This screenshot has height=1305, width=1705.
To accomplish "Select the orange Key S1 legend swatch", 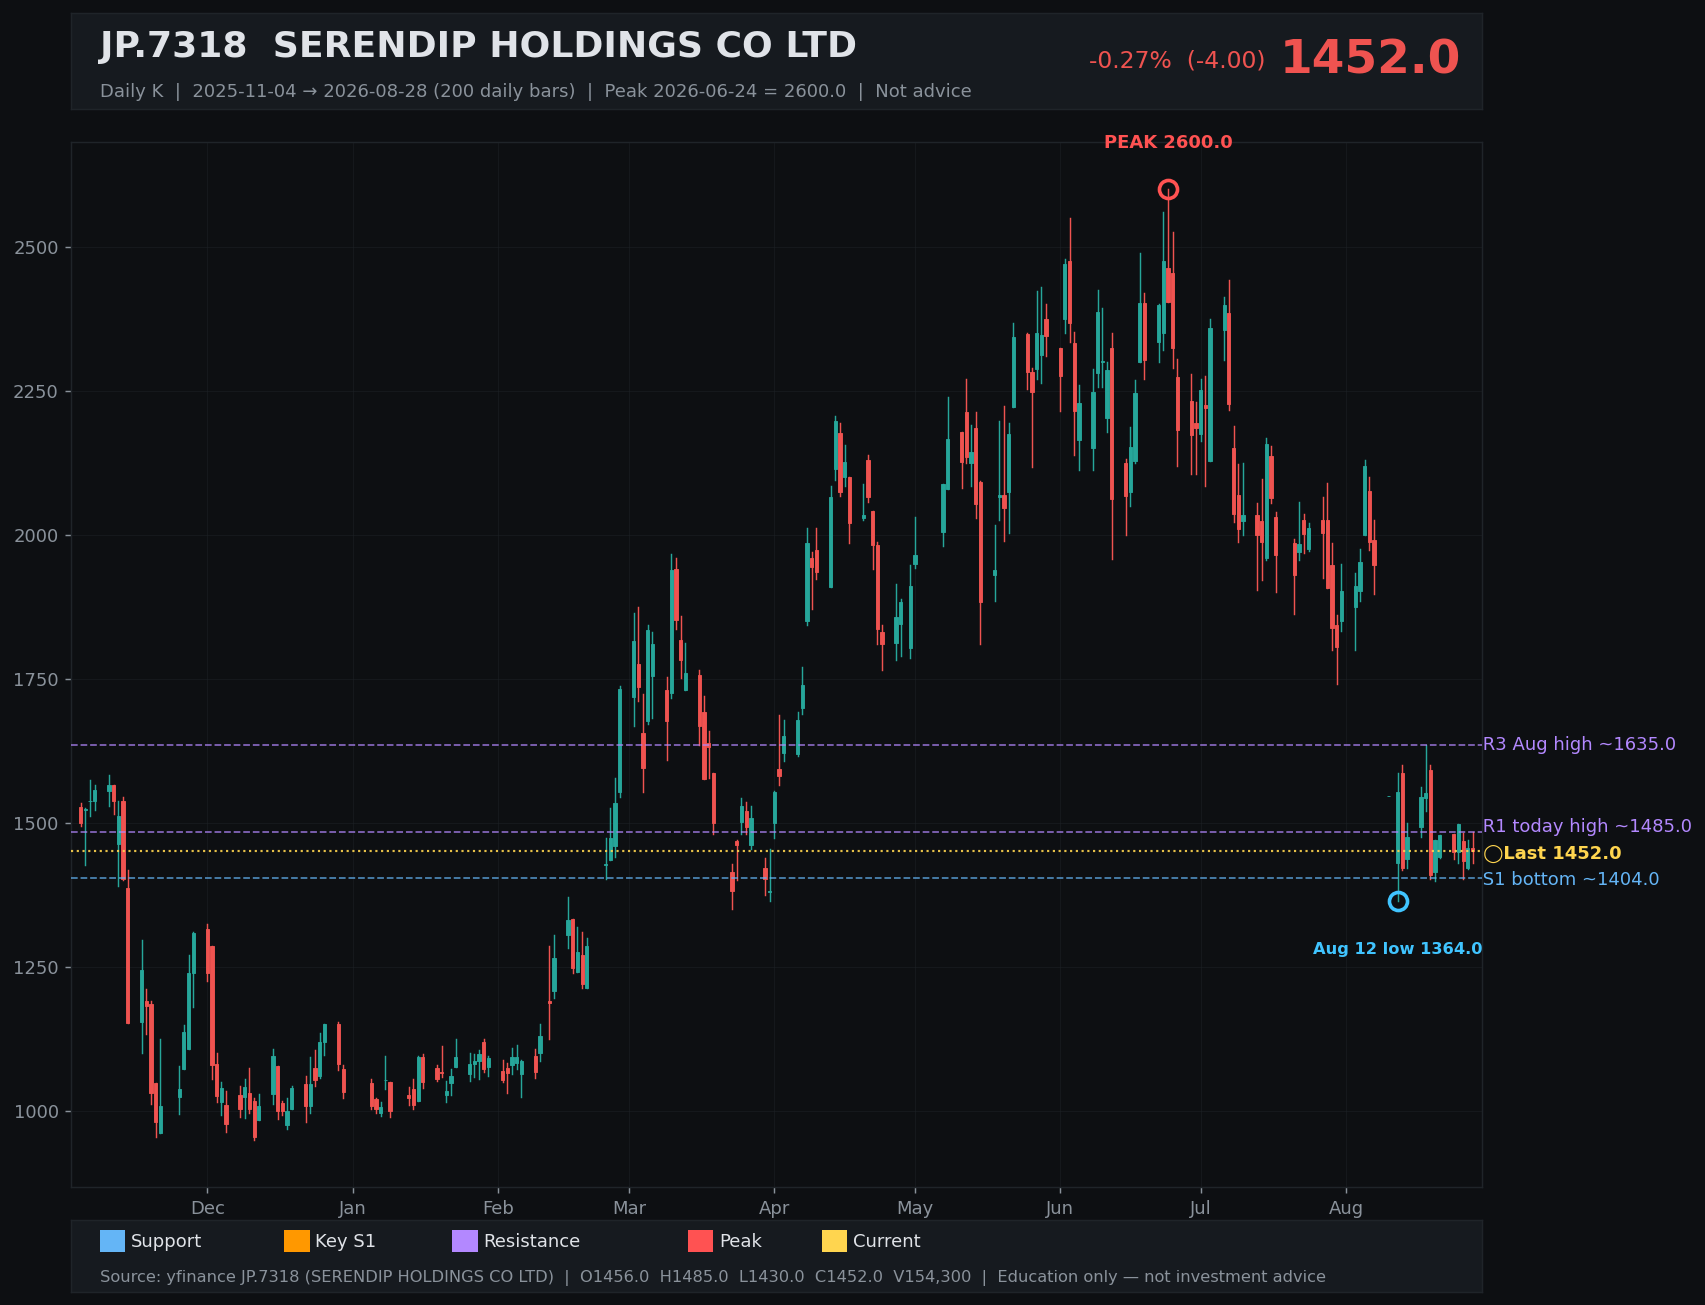I will coord(297,1241).
